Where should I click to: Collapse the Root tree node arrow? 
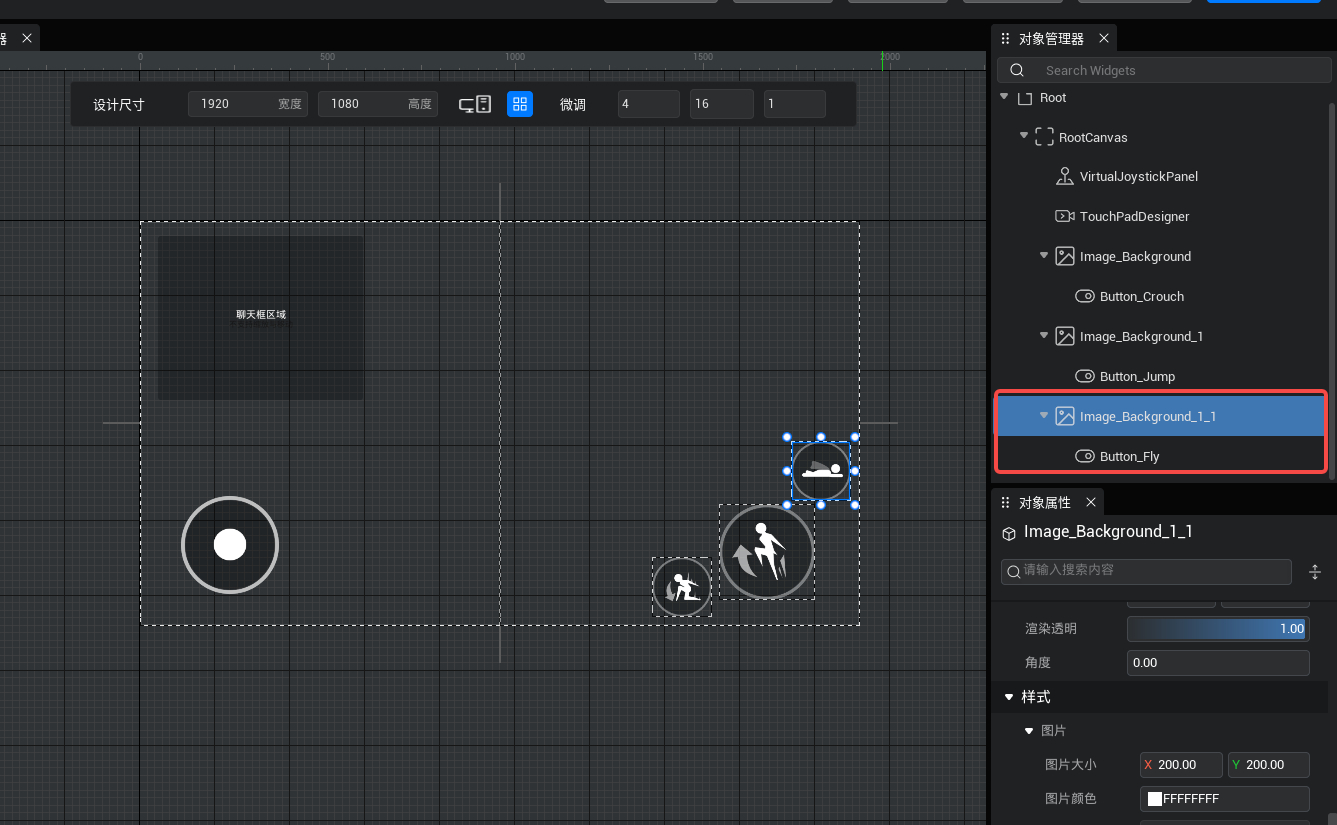tap(1004, 97)
